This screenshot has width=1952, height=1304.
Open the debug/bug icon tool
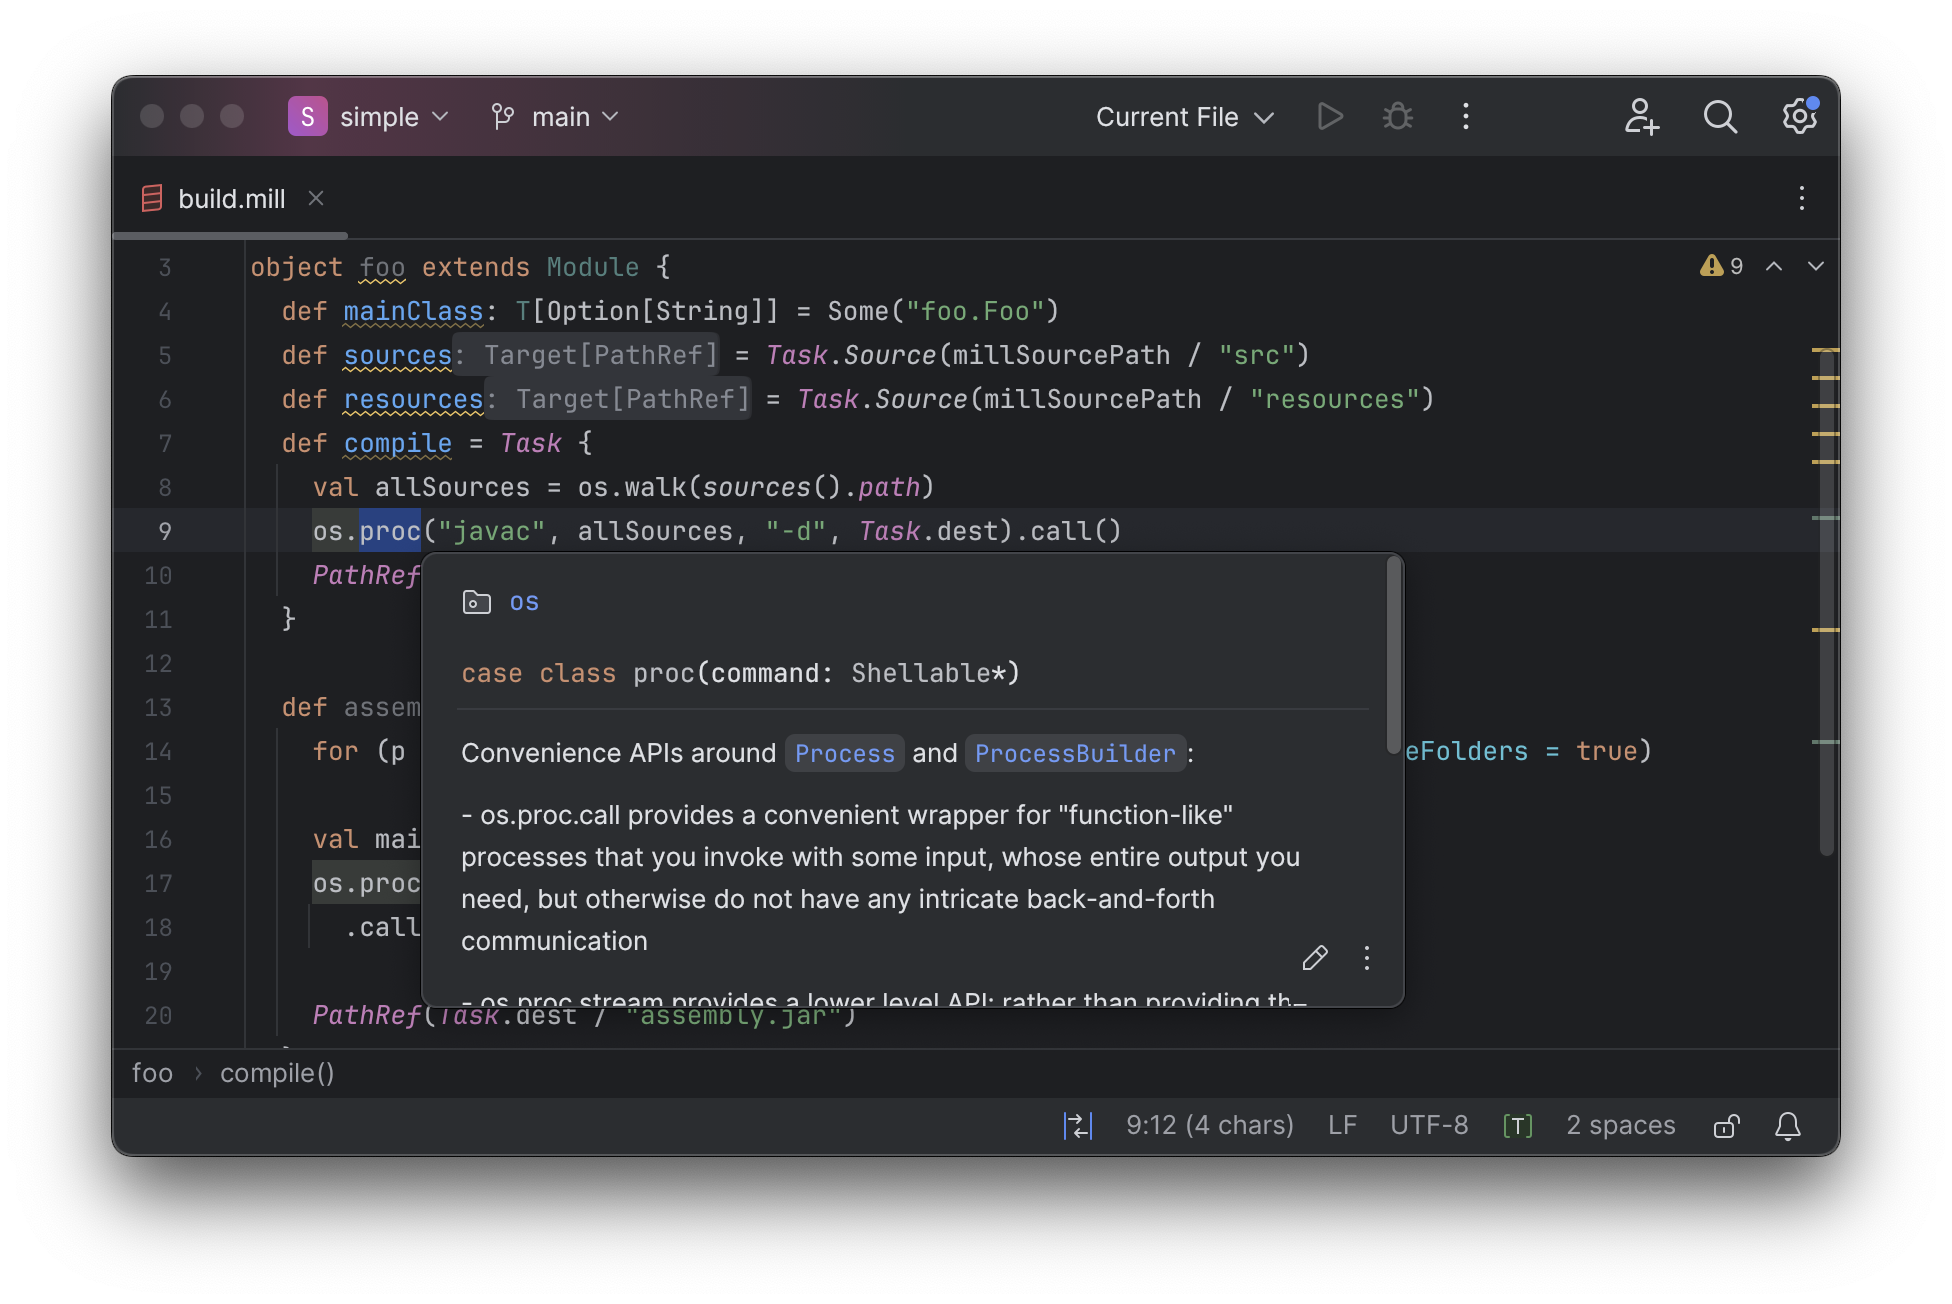1396,116
